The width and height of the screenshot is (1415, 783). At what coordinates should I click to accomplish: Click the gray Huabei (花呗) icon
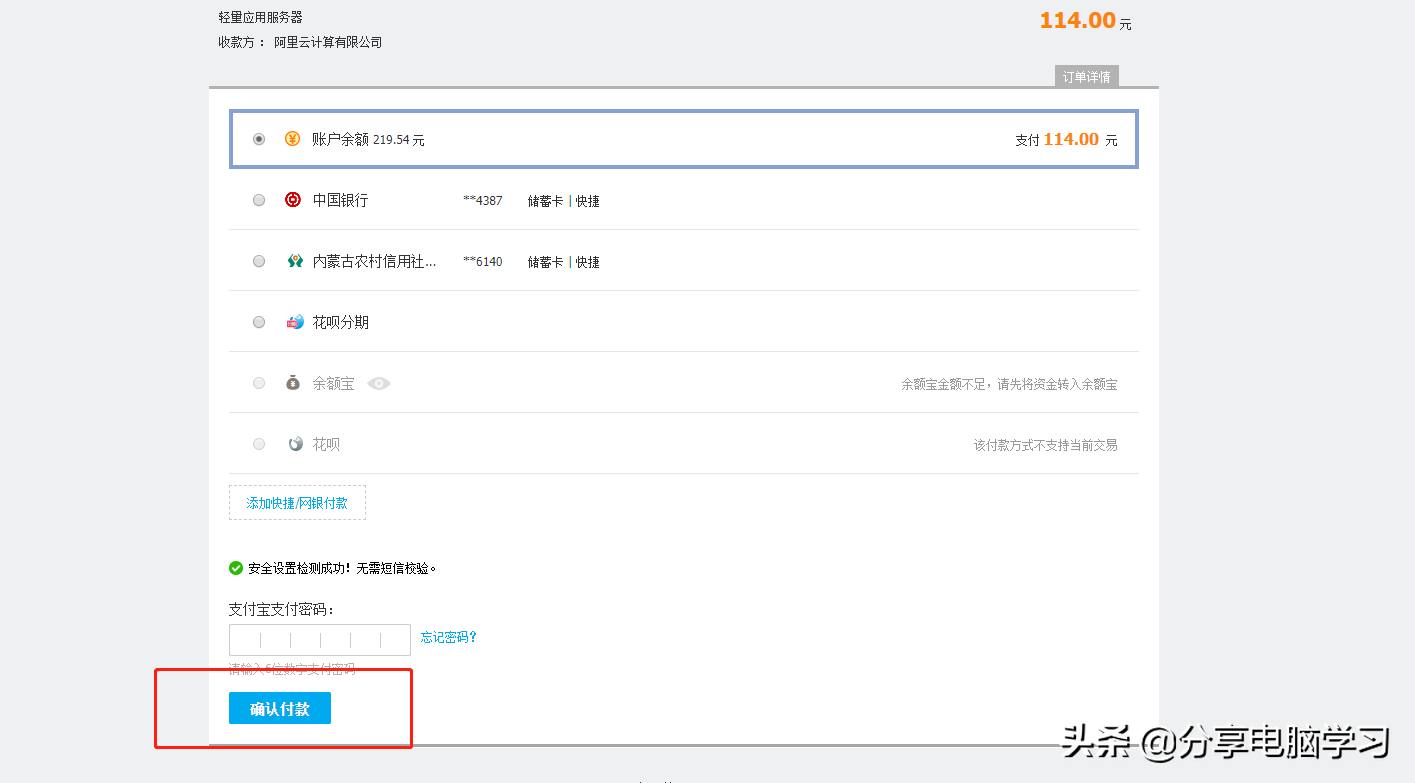295,444
